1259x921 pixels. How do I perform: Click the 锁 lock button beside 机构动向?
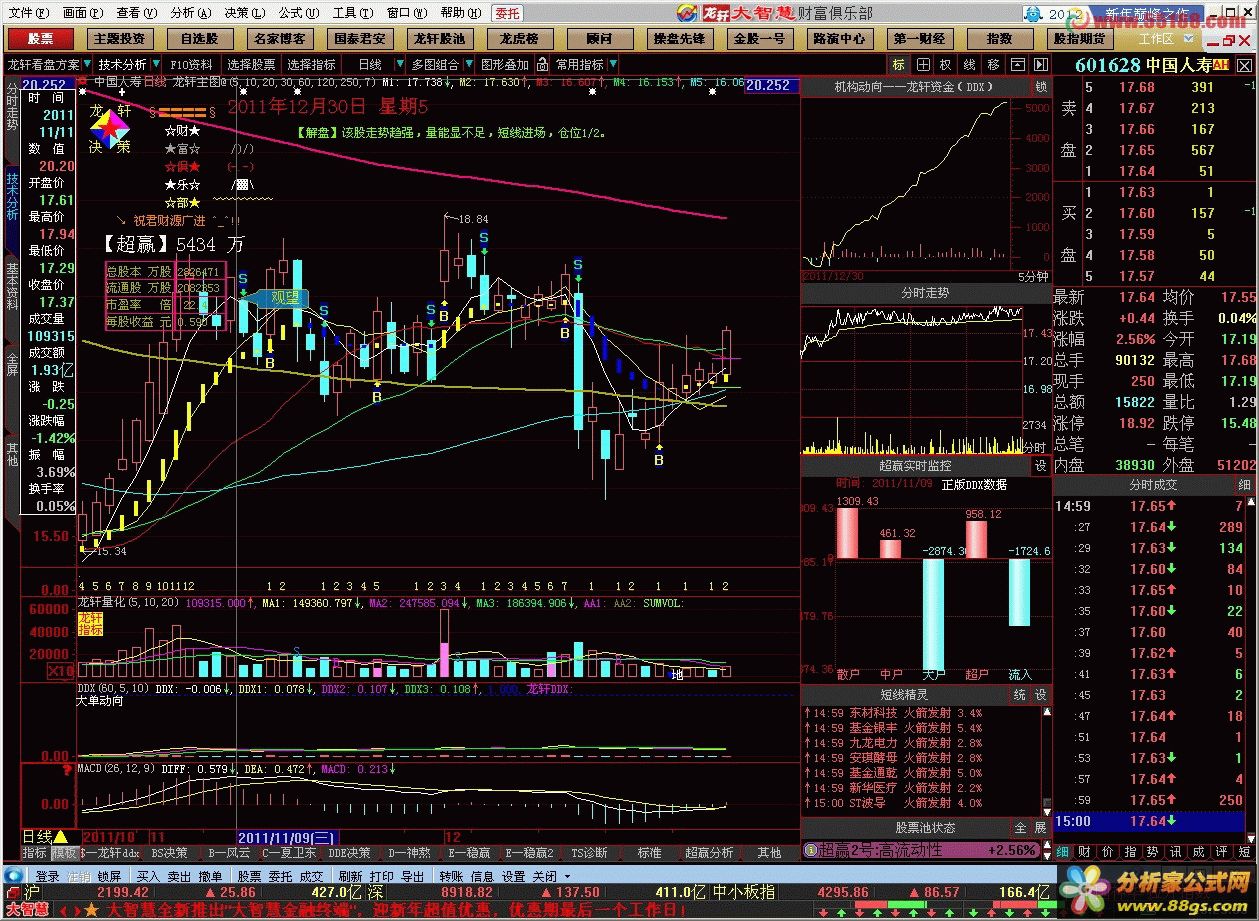coord(1041,86)
